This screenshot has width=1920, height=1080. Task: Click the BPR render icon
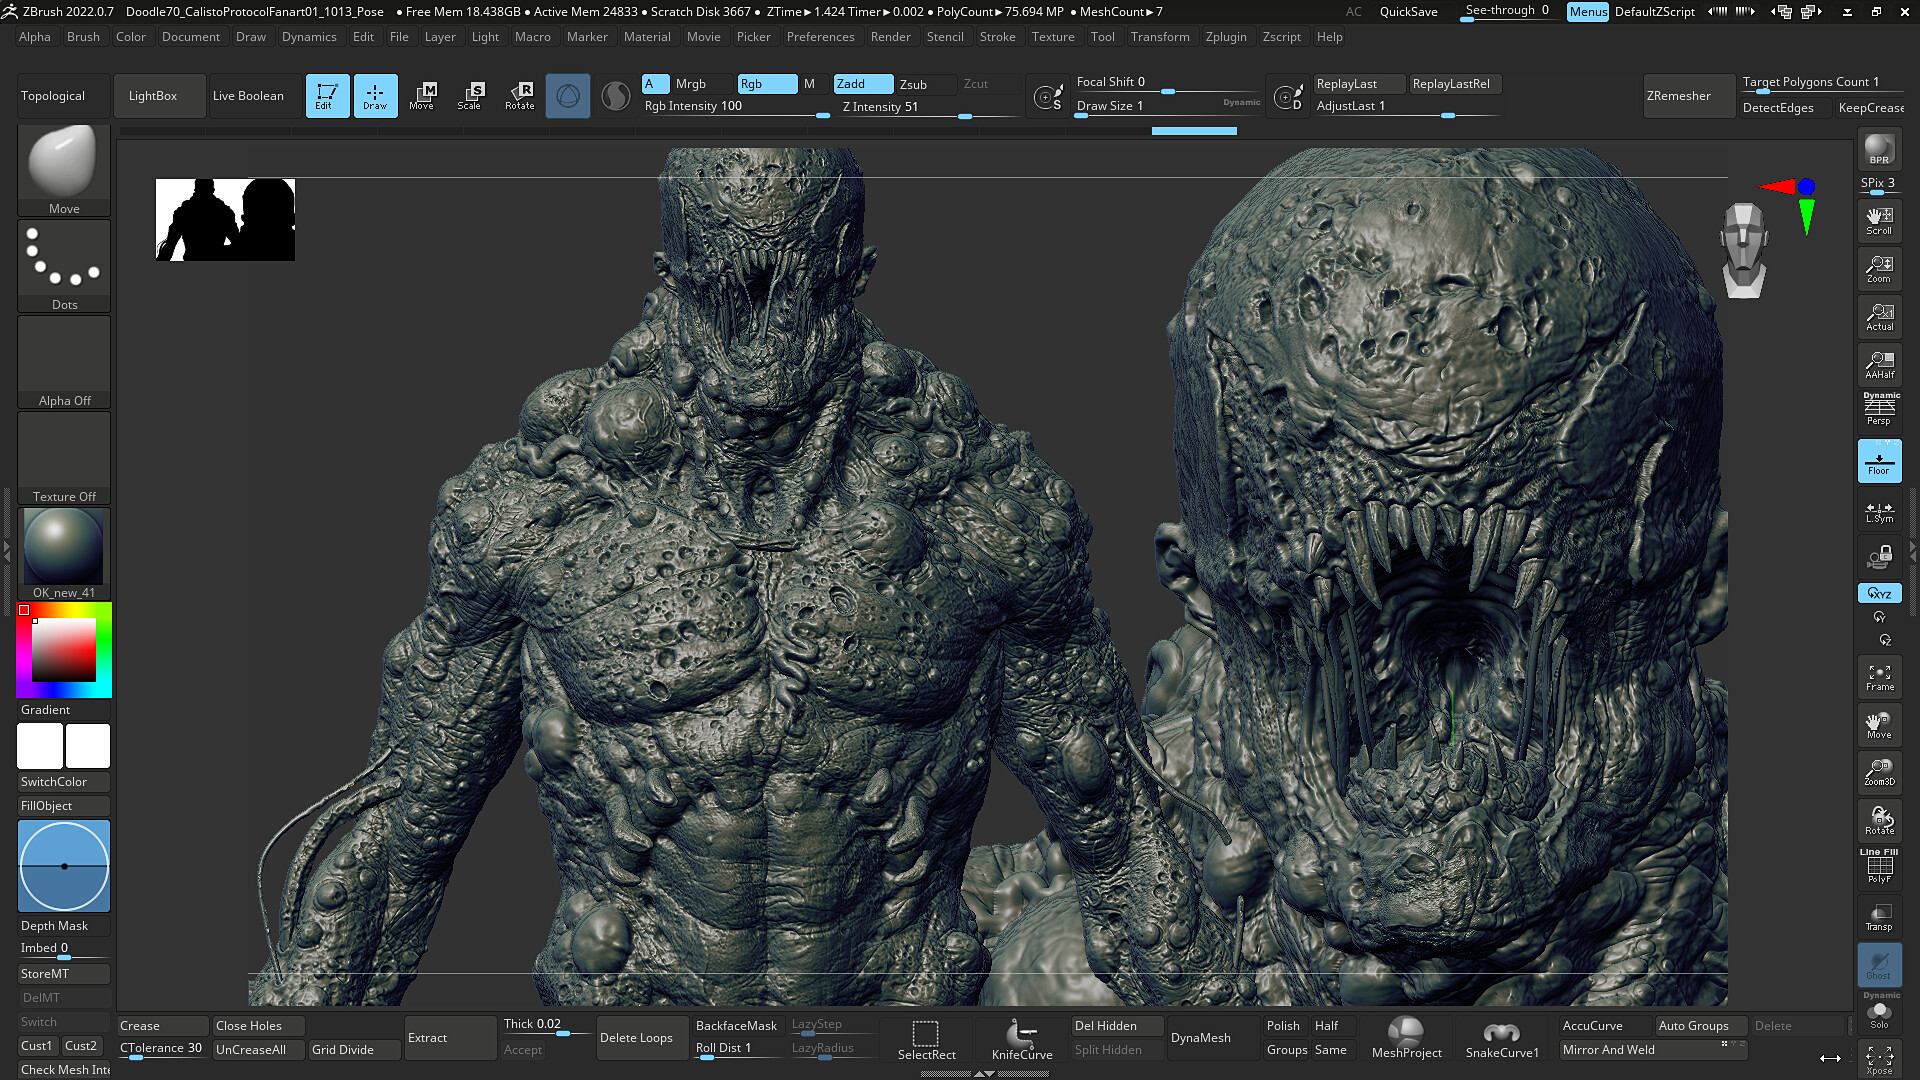point(1879,150)
